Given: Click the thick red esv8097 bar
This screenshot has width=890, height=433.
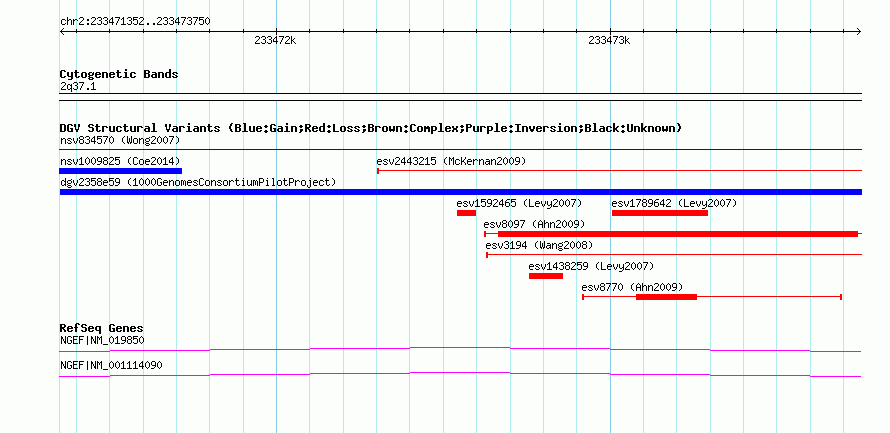Looking at the screenshot, I should [678, 234].
